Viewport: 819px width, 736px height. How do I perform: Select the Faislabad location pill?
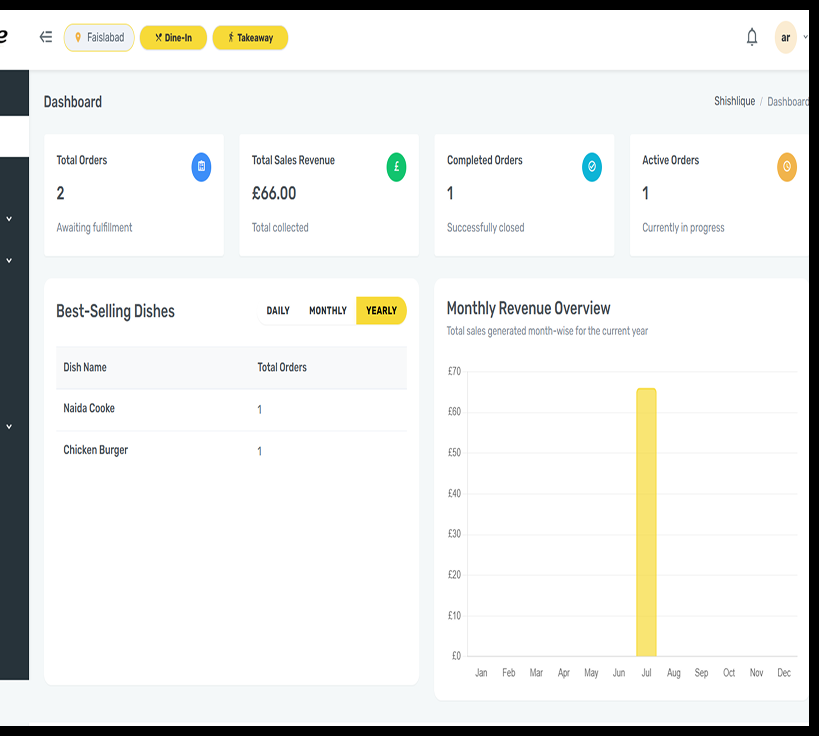point(99,38)
